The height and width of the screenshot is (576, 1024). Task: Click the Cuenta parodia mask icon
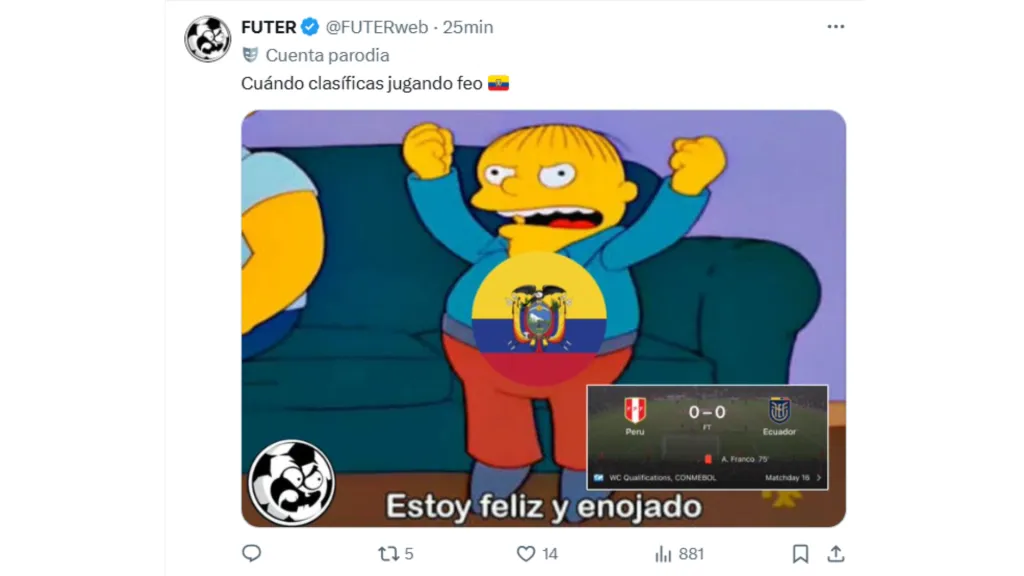click(x=250, y=55)
